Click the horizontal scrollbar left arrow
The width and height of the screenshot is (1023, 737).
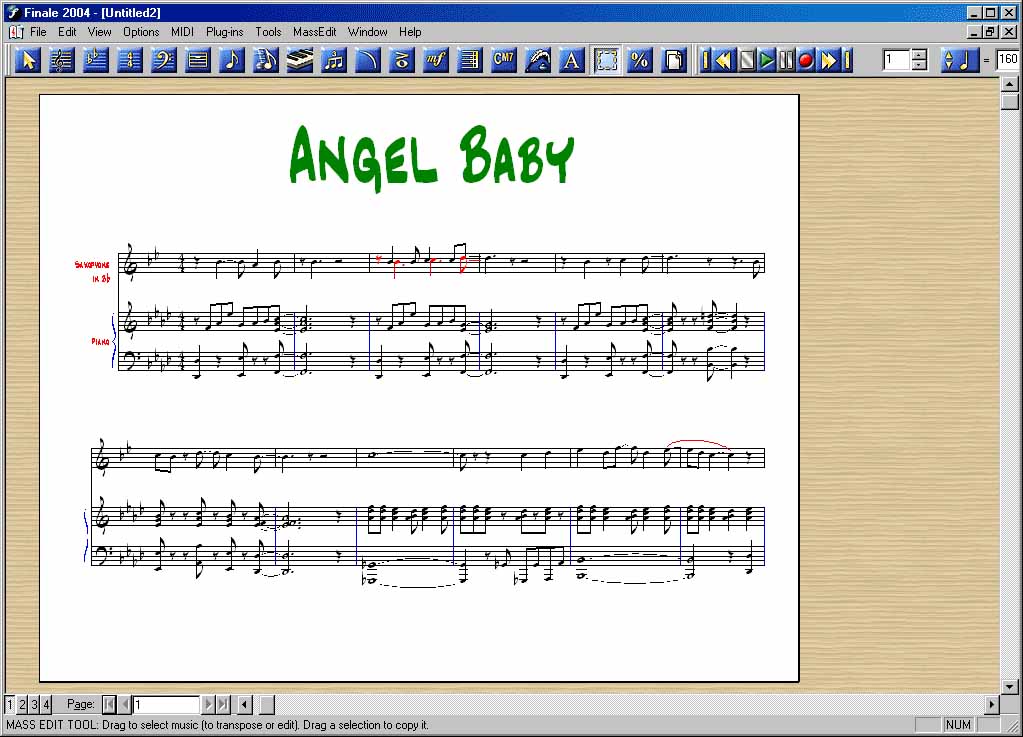pyautogui.click(x=245, y=704)
